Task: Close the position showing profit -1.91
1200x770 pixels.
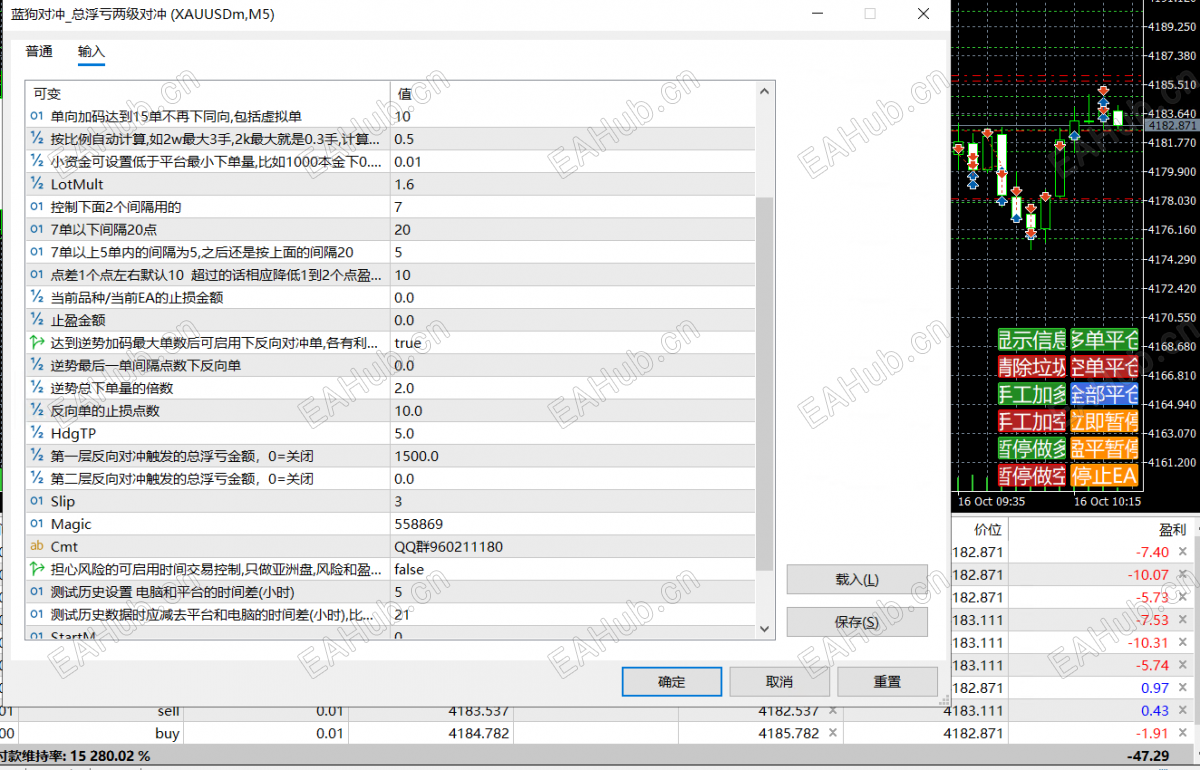Action: pyautogui.click(x=1183, y=733)
